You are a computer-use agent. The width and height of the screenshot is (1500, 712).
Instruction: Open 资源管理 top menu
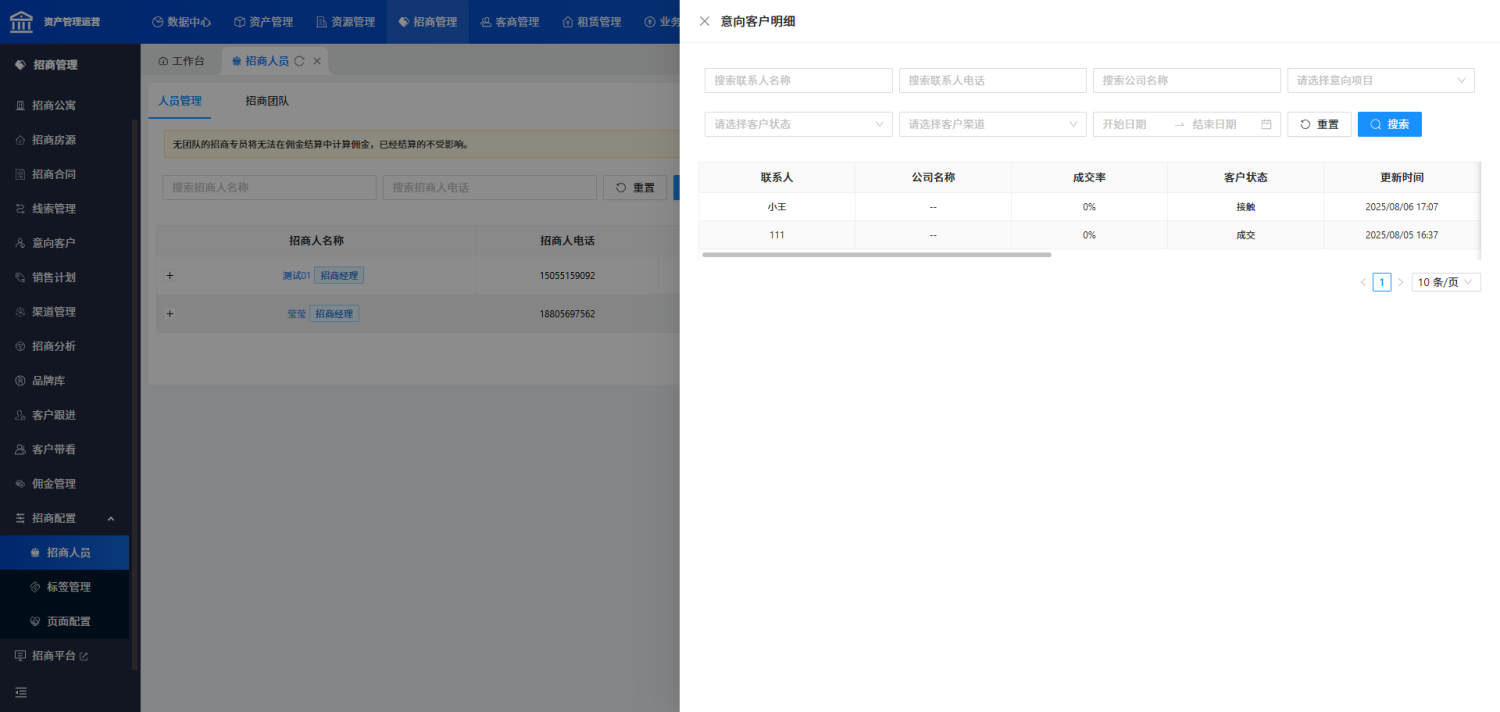(x=345, y=22)
